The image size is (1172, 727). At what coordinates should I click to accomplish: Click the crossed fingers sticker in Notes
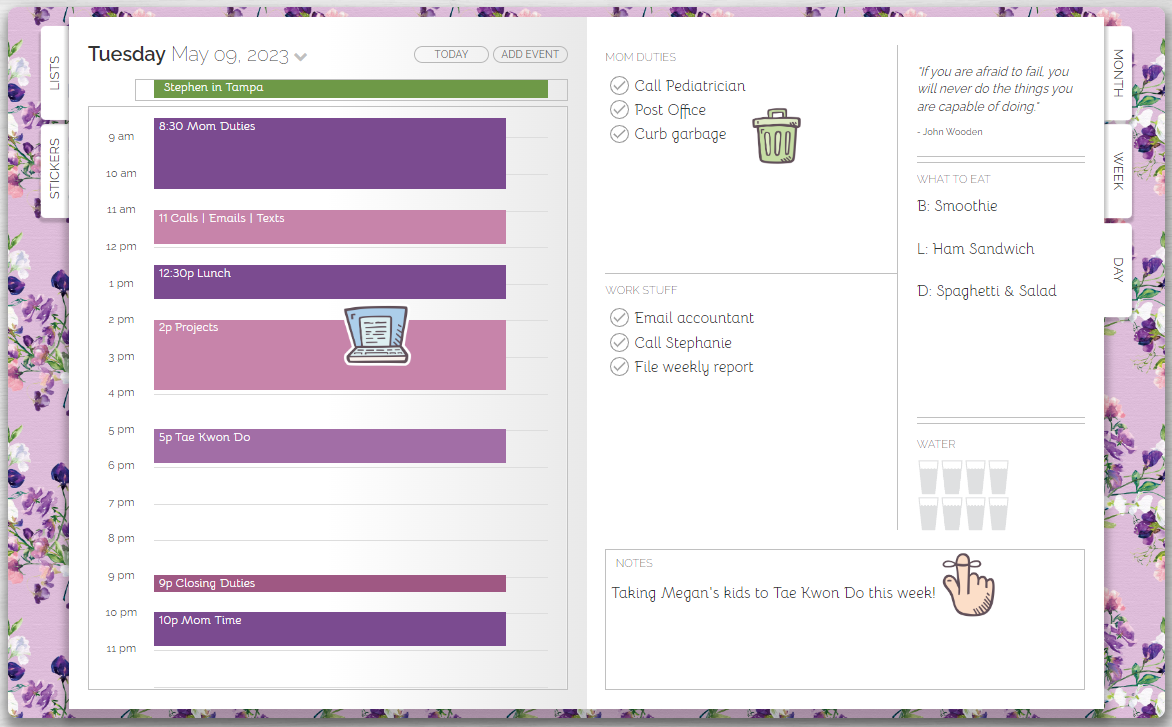(968, 584)
